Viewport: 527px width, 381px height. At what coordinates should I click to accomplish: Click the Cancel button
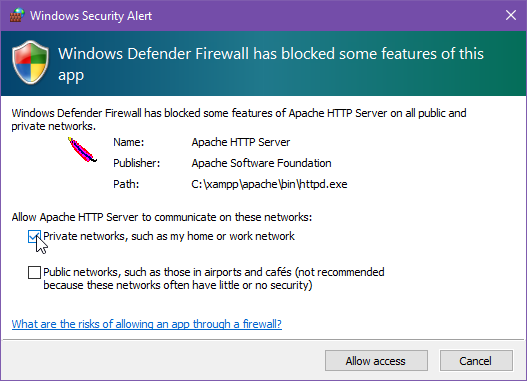pyautogui.click(x=476, y=361)
